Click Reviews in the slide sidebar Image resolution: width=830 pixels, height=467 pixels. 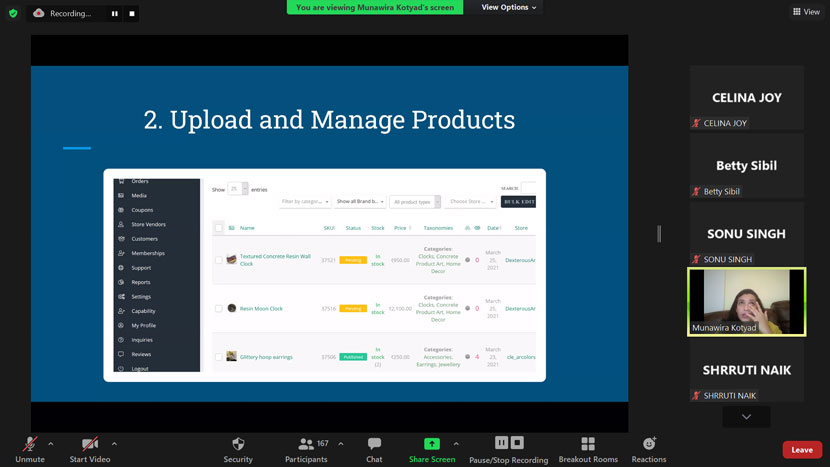[x=141, y=354]
